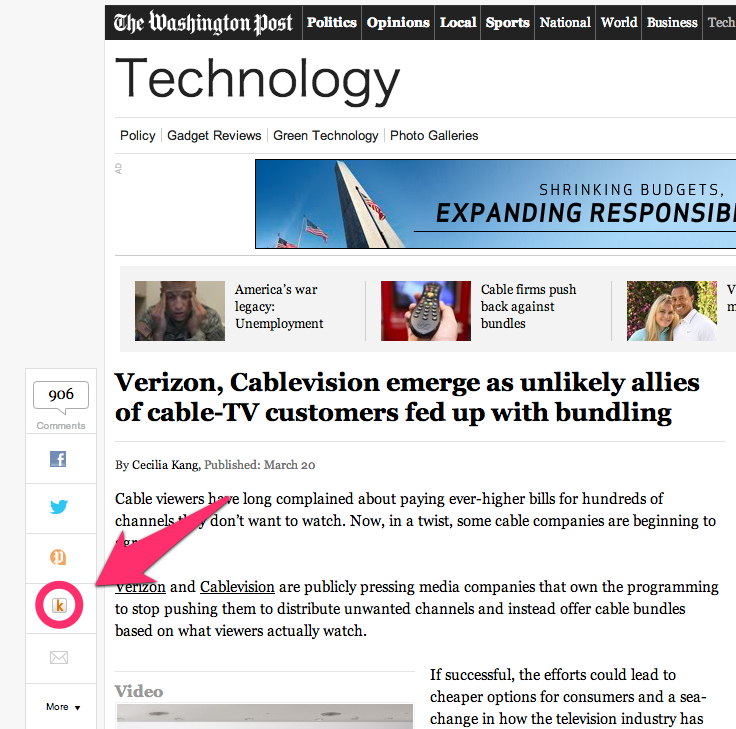The image size is (736, 729).
Task: Click the circled orange k icon
Action: (x=59, y=606)
